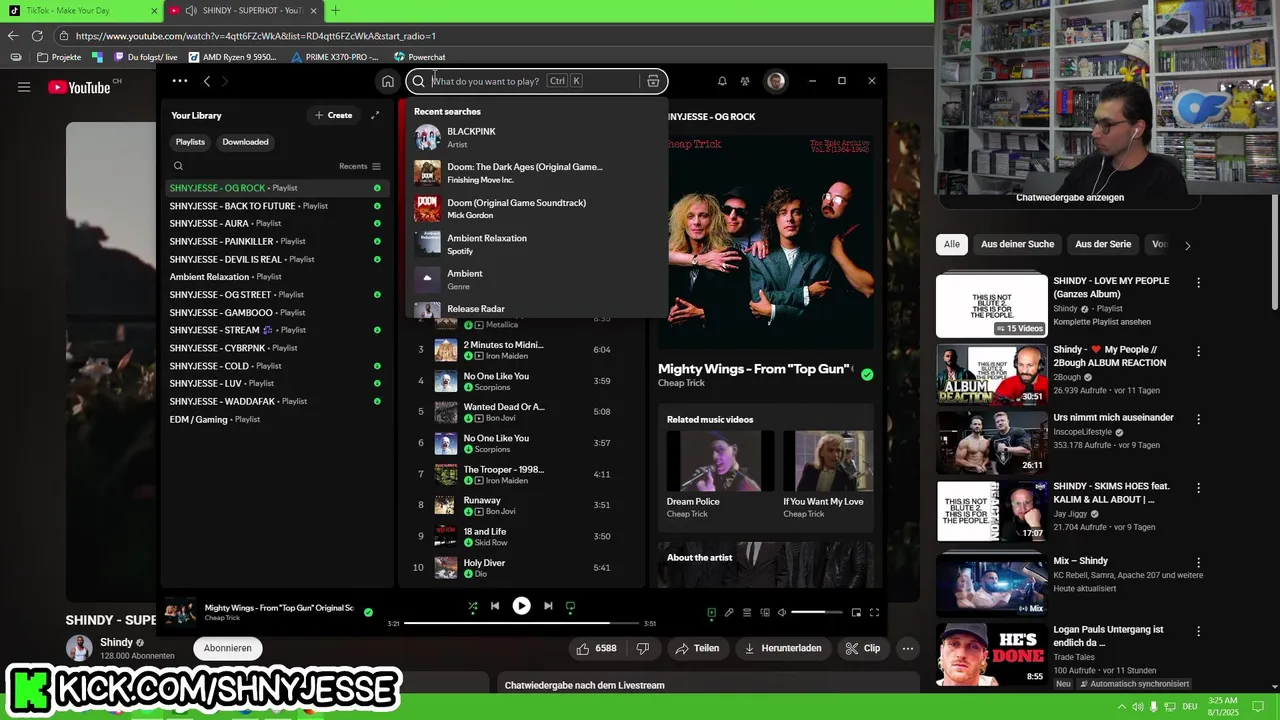Open options for Logan Pauls Untergang video
This screenshot has height=720, width=1280.
1198,632
